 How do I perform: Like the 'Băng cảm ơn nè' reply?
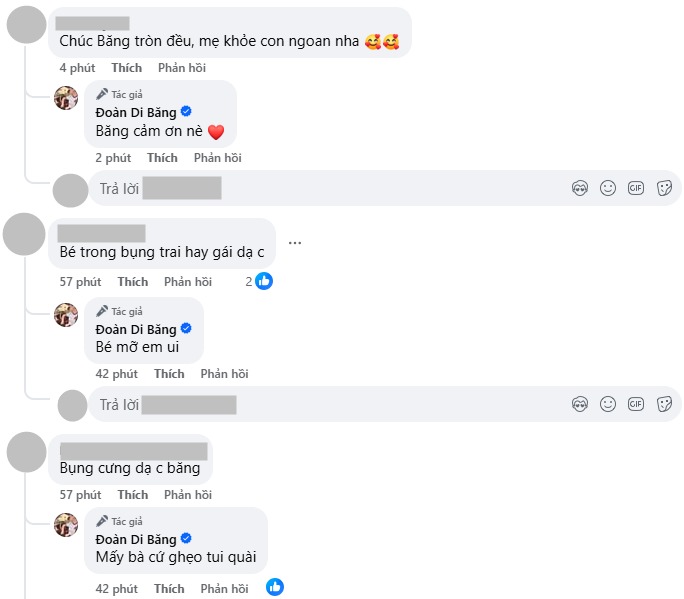coord(162,158)
